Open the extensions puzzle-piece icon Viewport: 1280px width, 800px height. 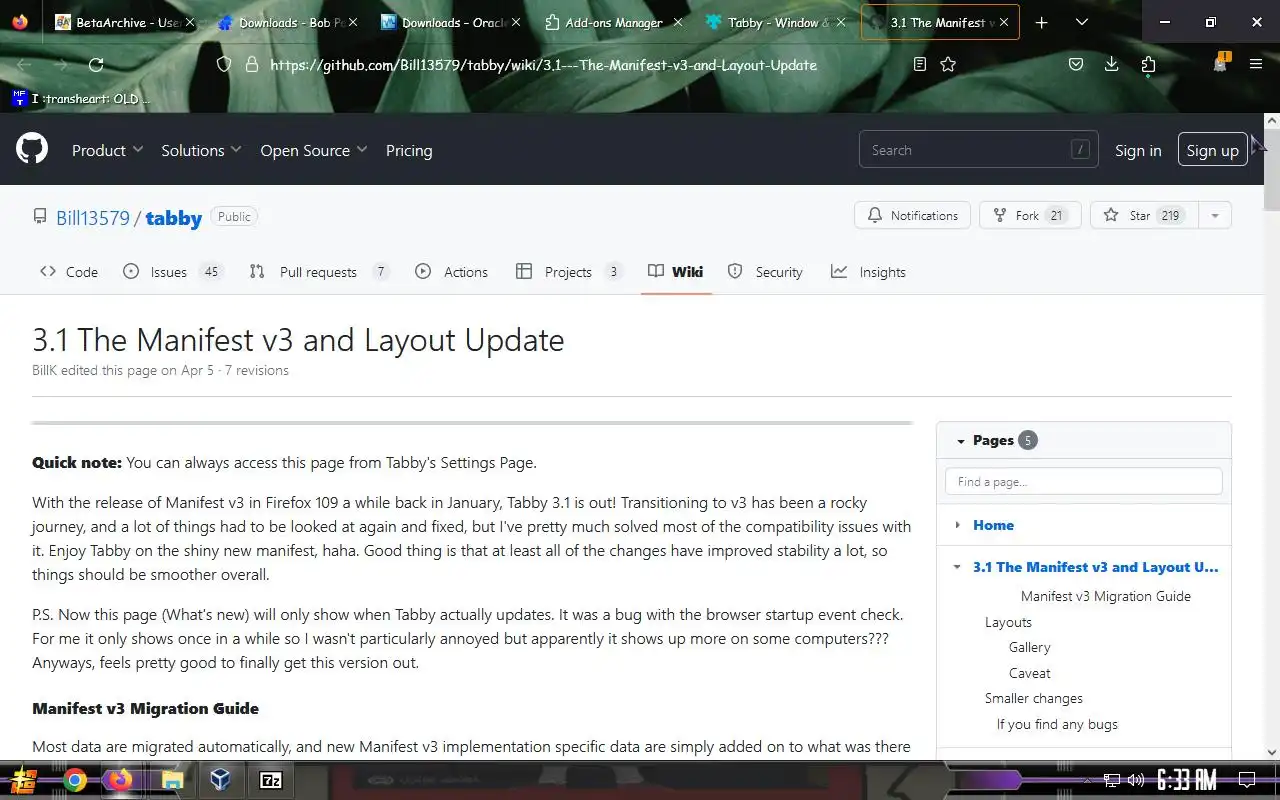[1148, 65]
